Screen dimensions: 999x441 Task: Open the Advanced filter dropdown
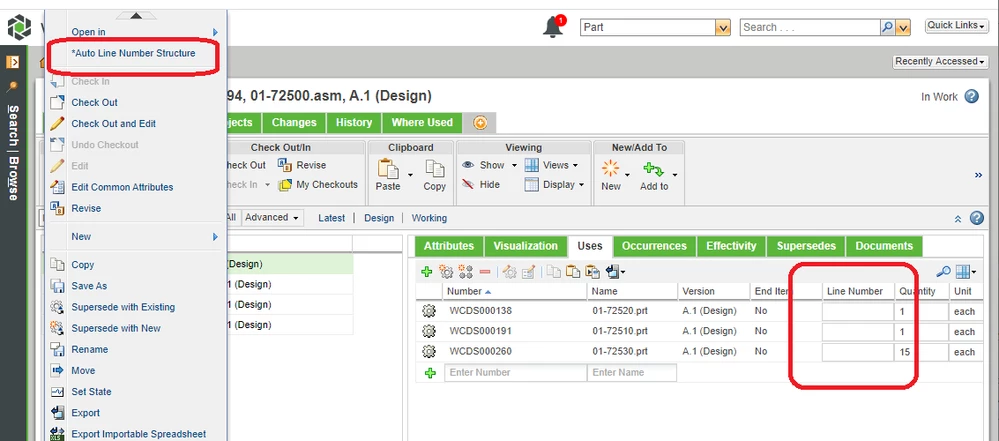pyautogui.click(x=272, y=217)
